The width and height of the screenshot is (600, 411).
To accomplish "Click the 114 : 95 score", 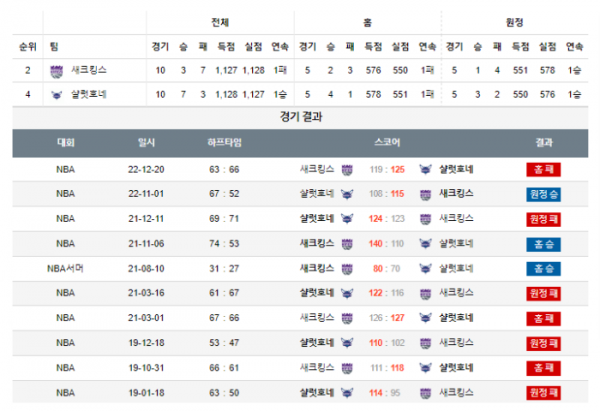I will pyautogui.click(x=385, y=393).
